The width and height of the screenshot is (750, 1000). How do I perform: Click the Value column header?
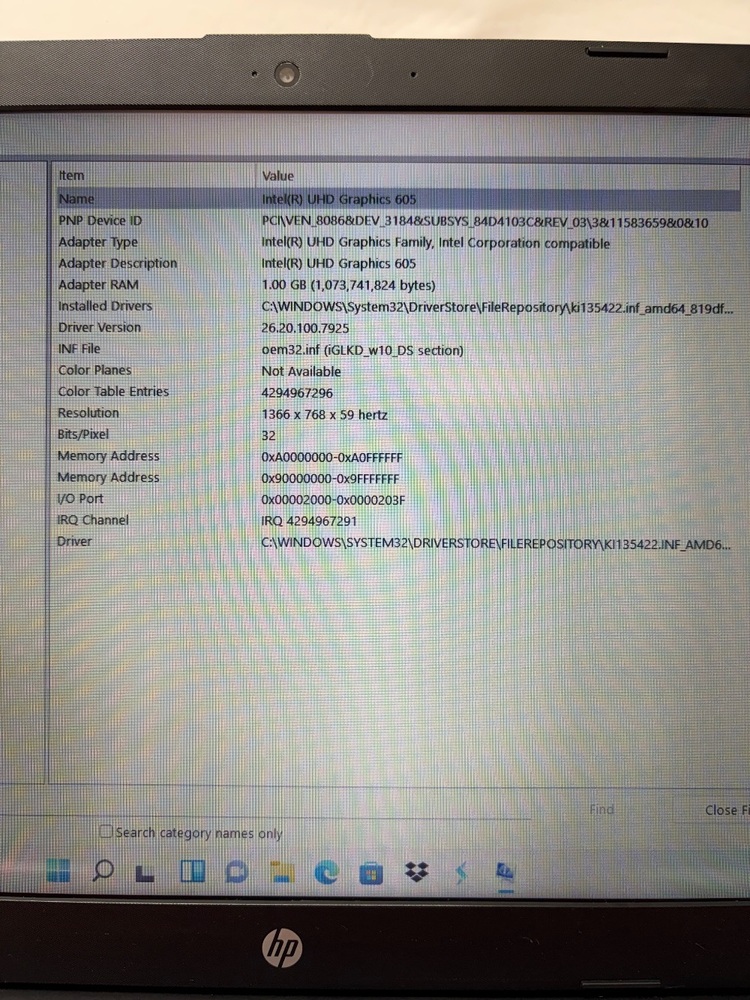click(x=278, y=175)
